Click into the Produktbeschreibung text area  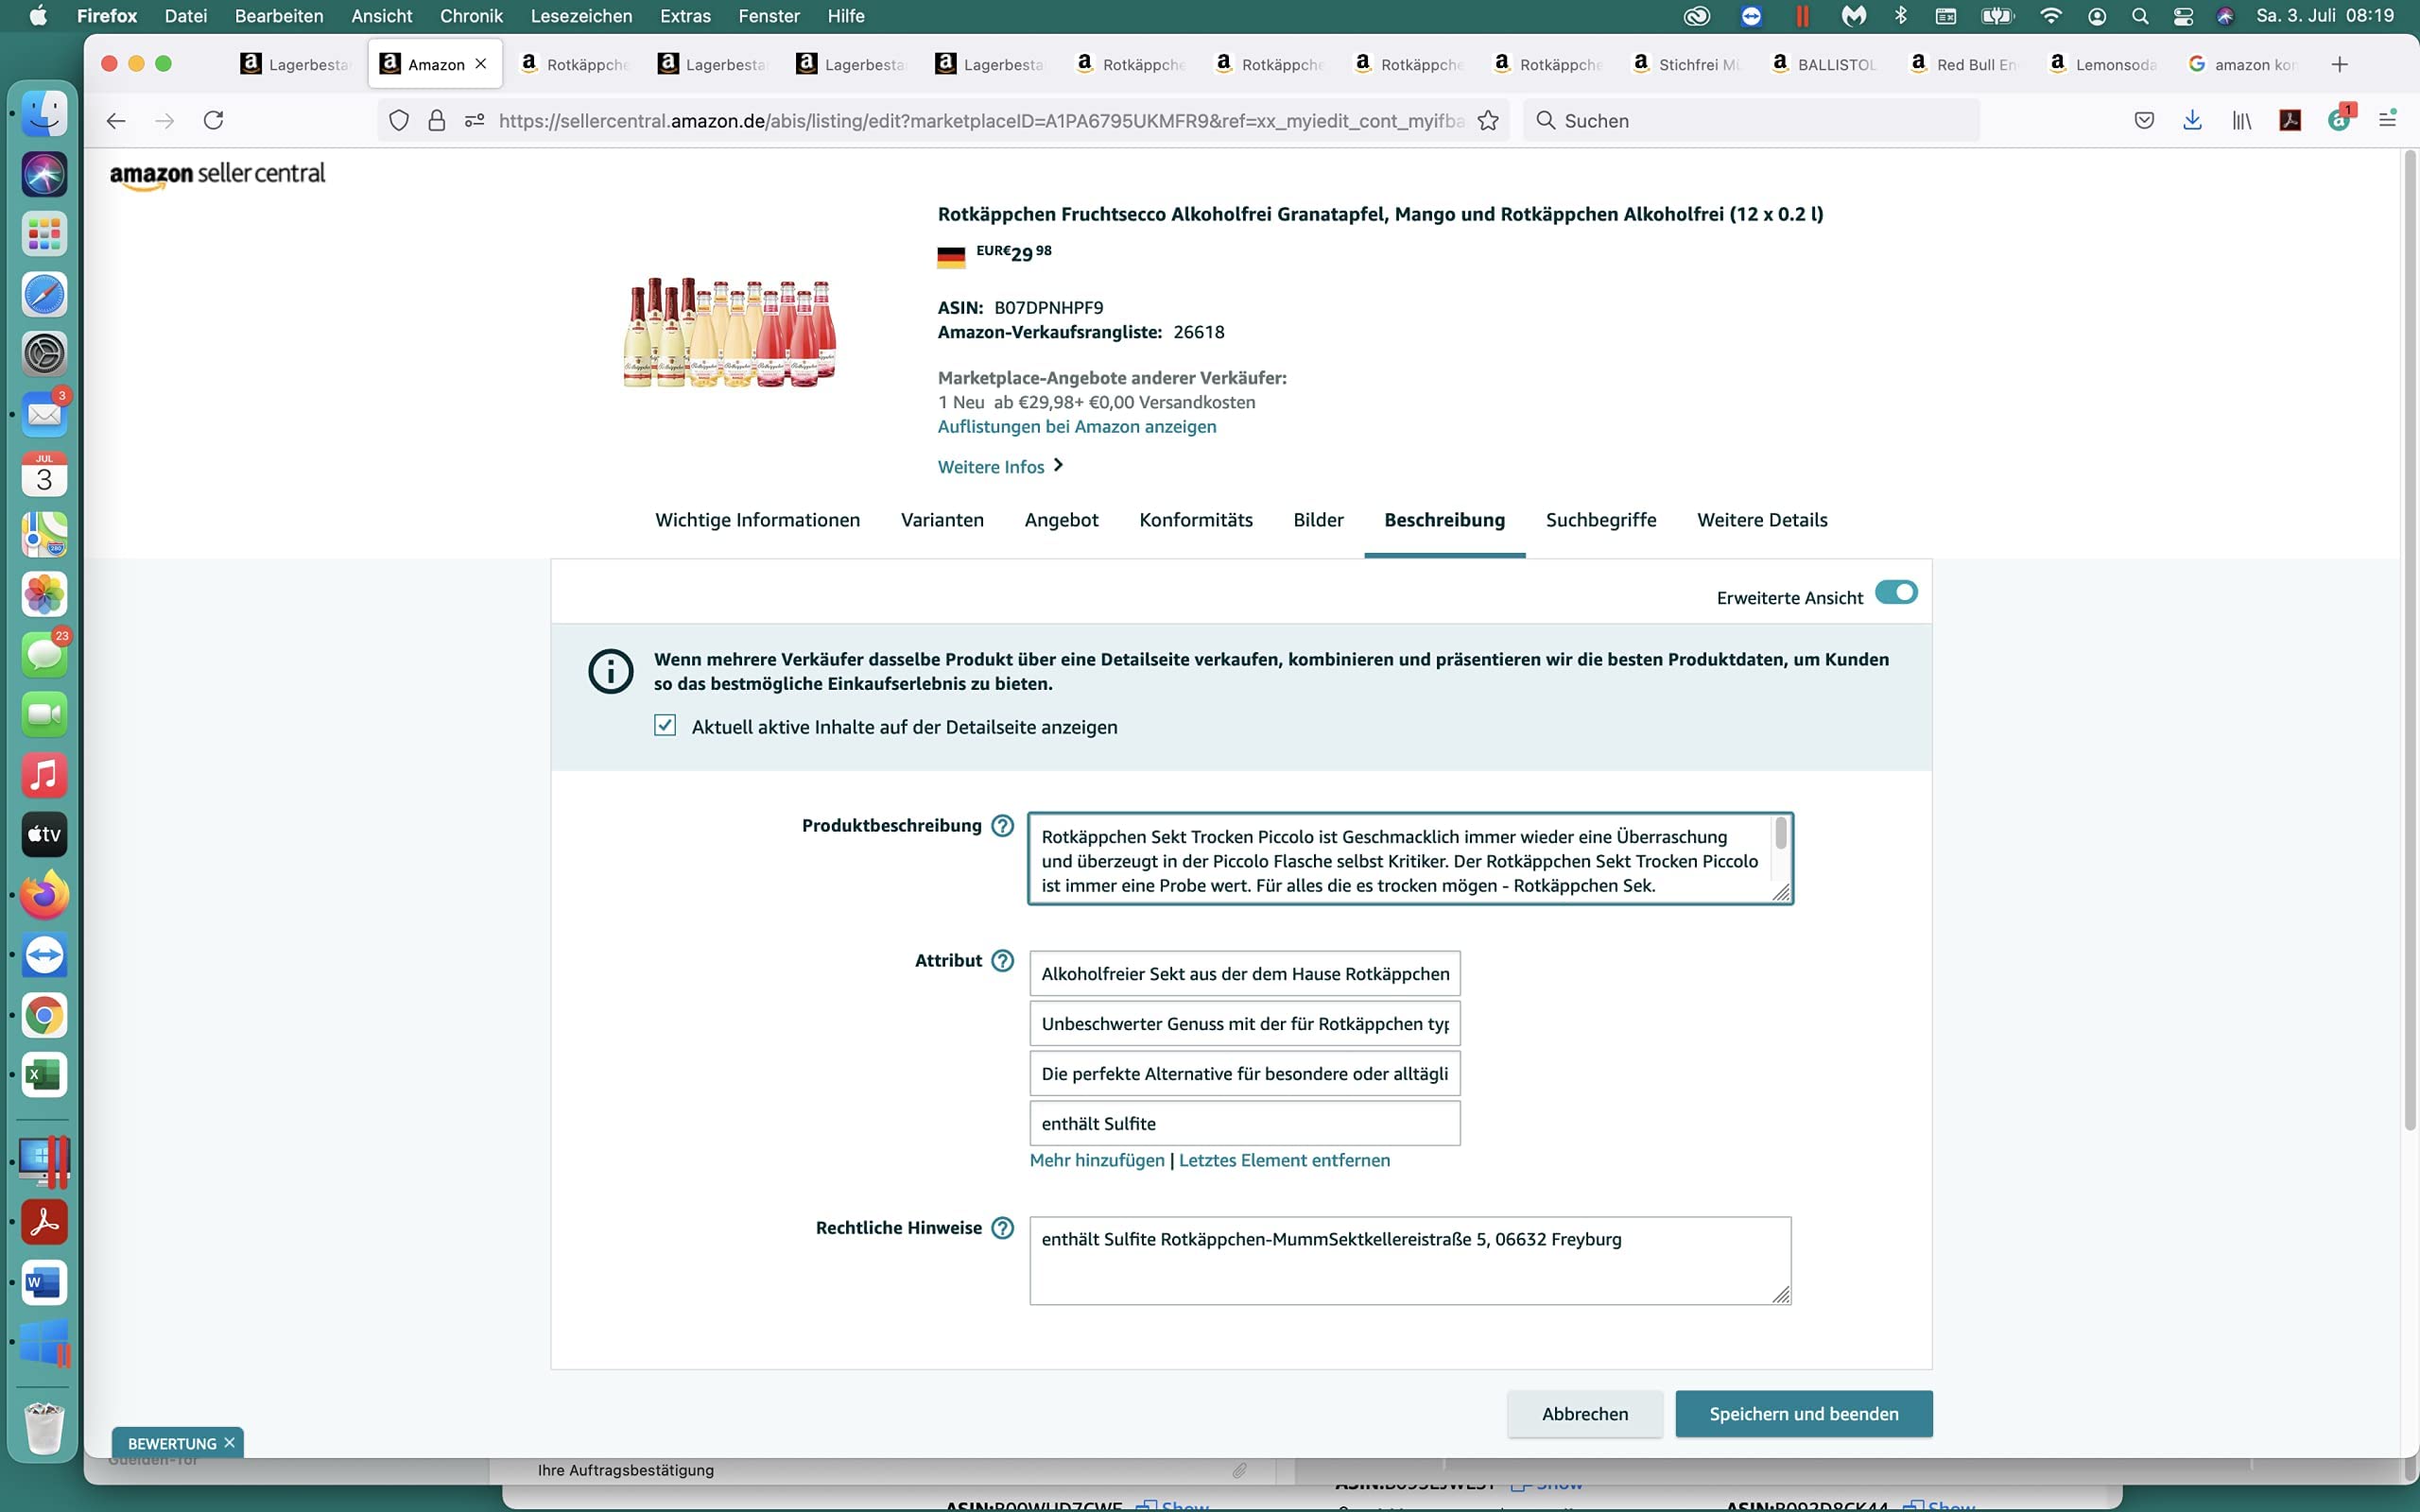click(x=1410, y=859)
